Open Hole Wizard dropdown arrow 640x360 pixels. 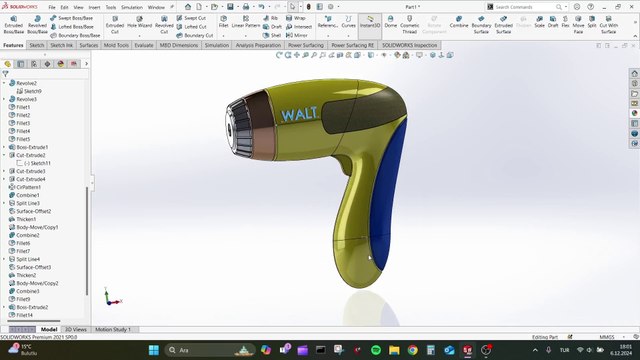[x=139, y=36]
